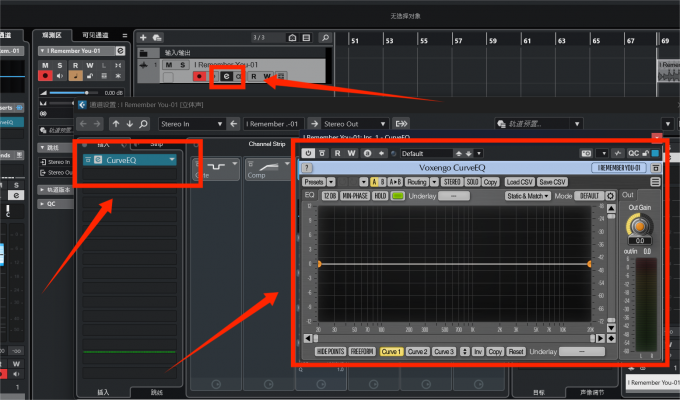
Task: Select Curve 2 tab
Action: click(x=418, y=351)
